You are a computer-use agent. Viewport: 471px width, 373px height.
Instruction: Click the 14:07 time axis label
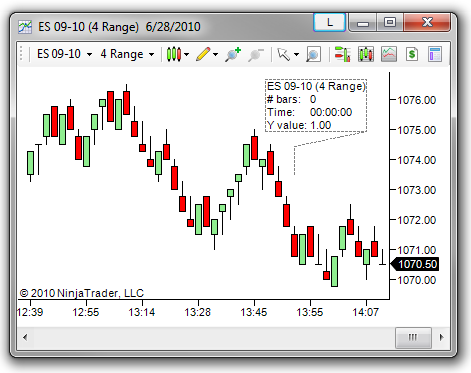[x=366, y=312]
